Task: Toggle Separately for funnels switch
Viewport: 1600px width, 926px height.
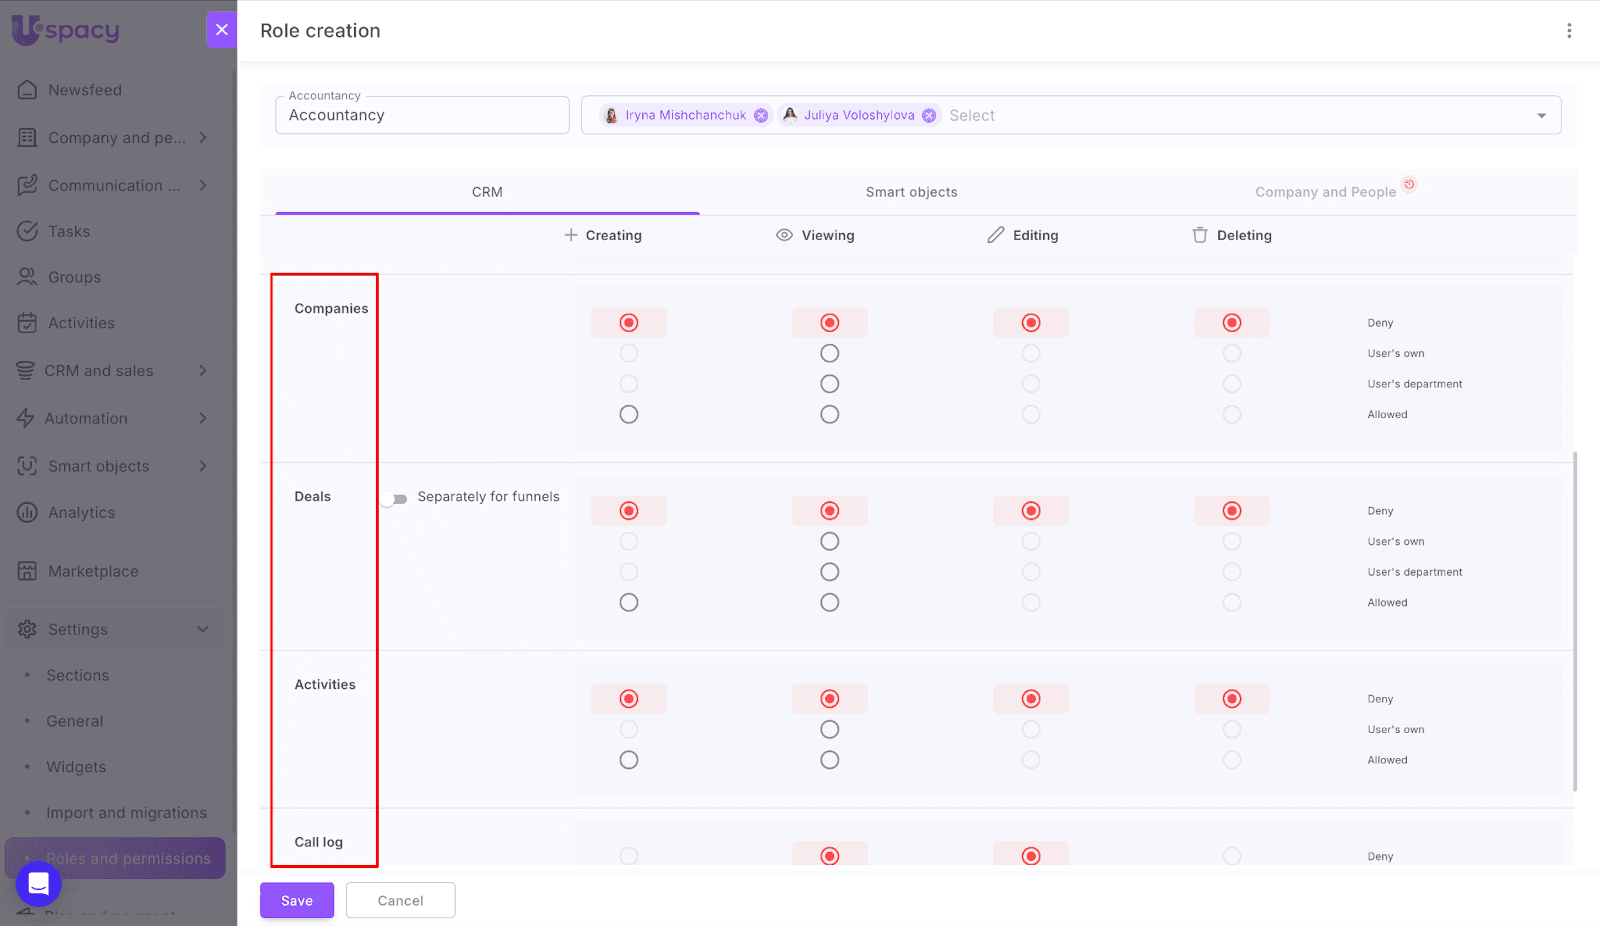Action: [396, 498]
